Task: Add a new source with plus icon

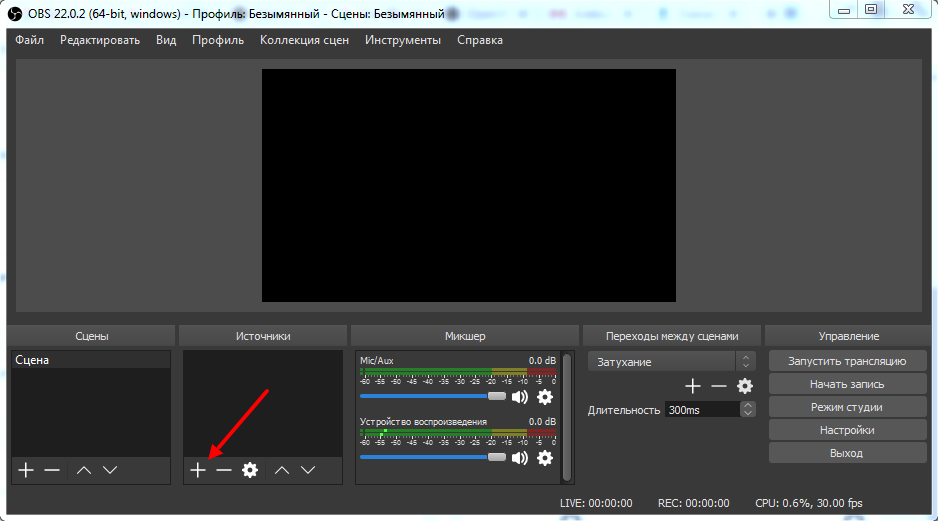Action: click(x=198, y=469)
